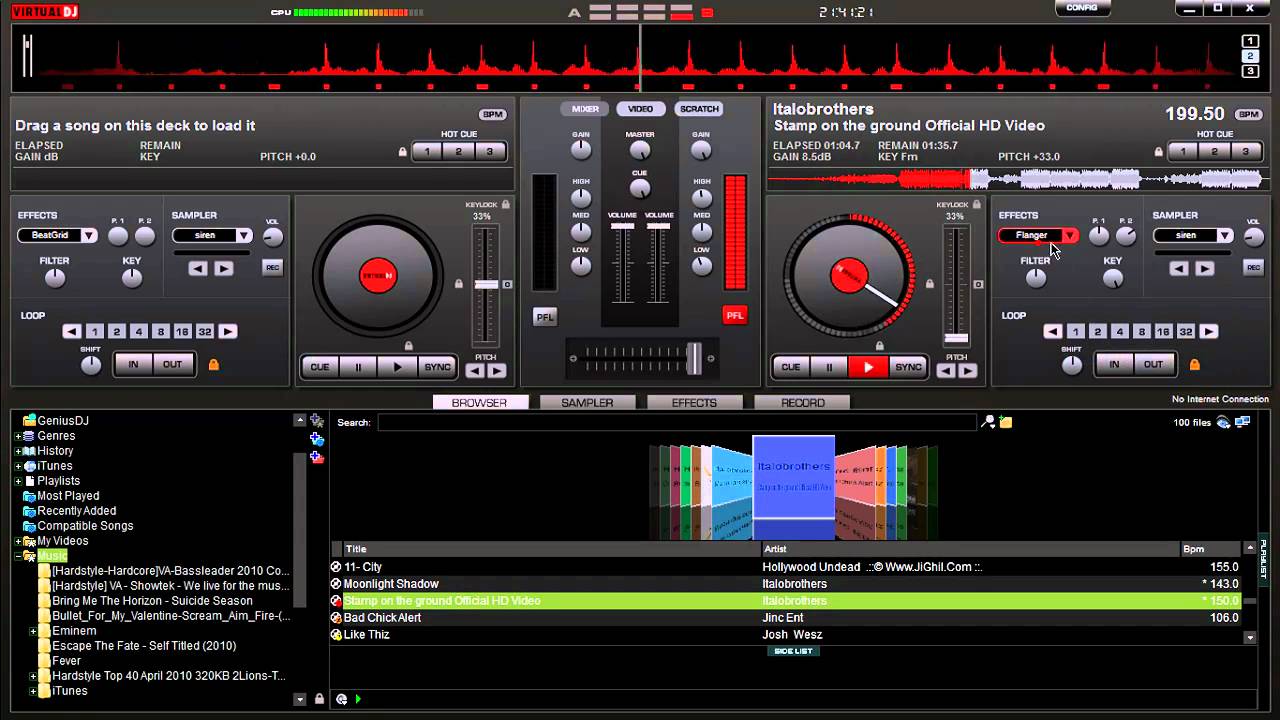Screen dimensions: 1280x720
Task: Switch to the RECORD tab
Action: [x=803, y=403]
